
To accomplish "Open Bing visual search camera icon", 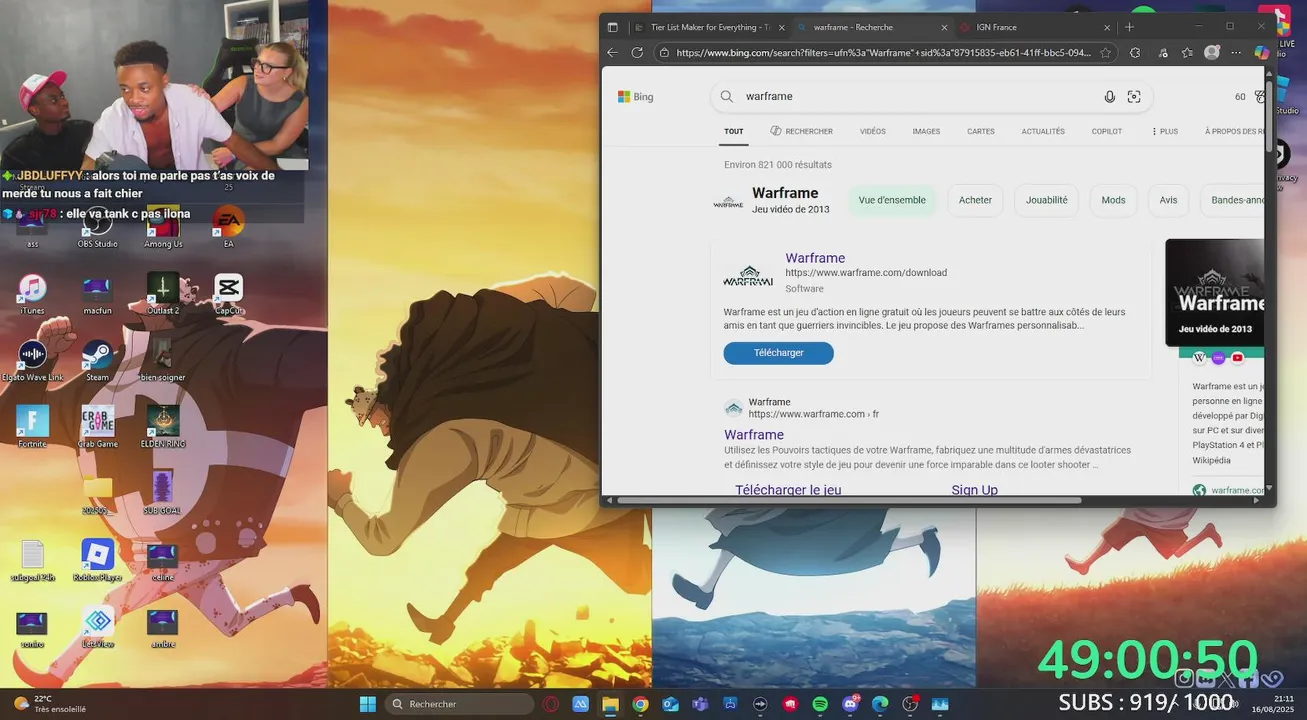I will pos(1134,97).
